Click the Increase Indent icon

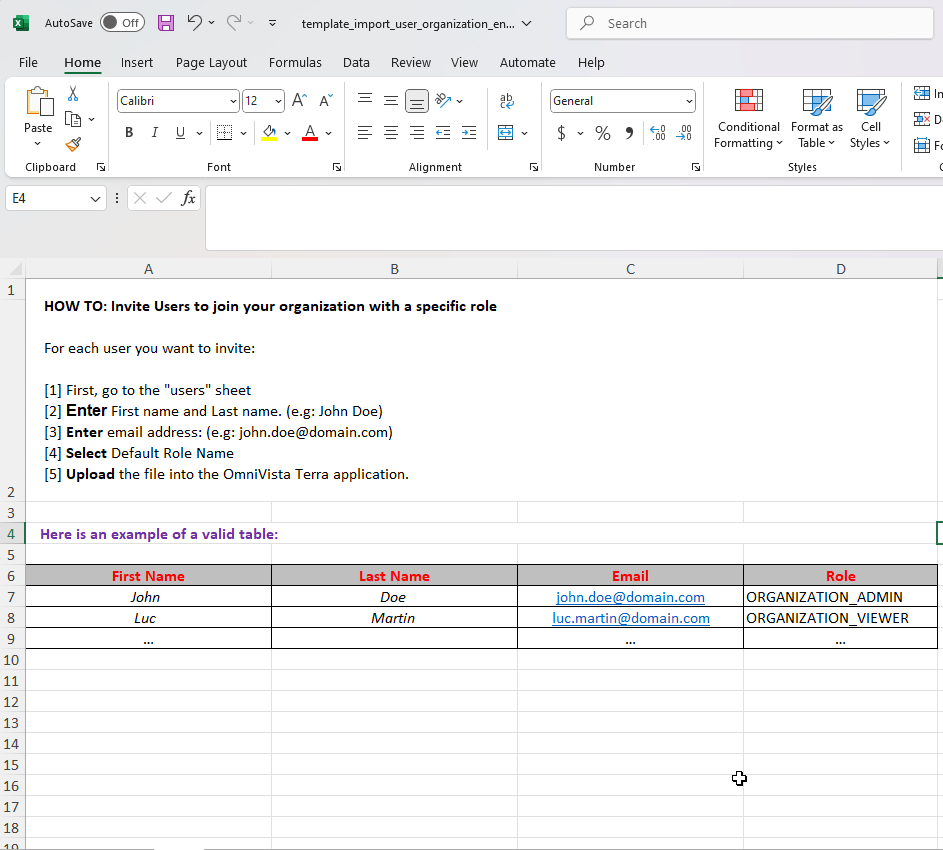(x=468, y=133)
